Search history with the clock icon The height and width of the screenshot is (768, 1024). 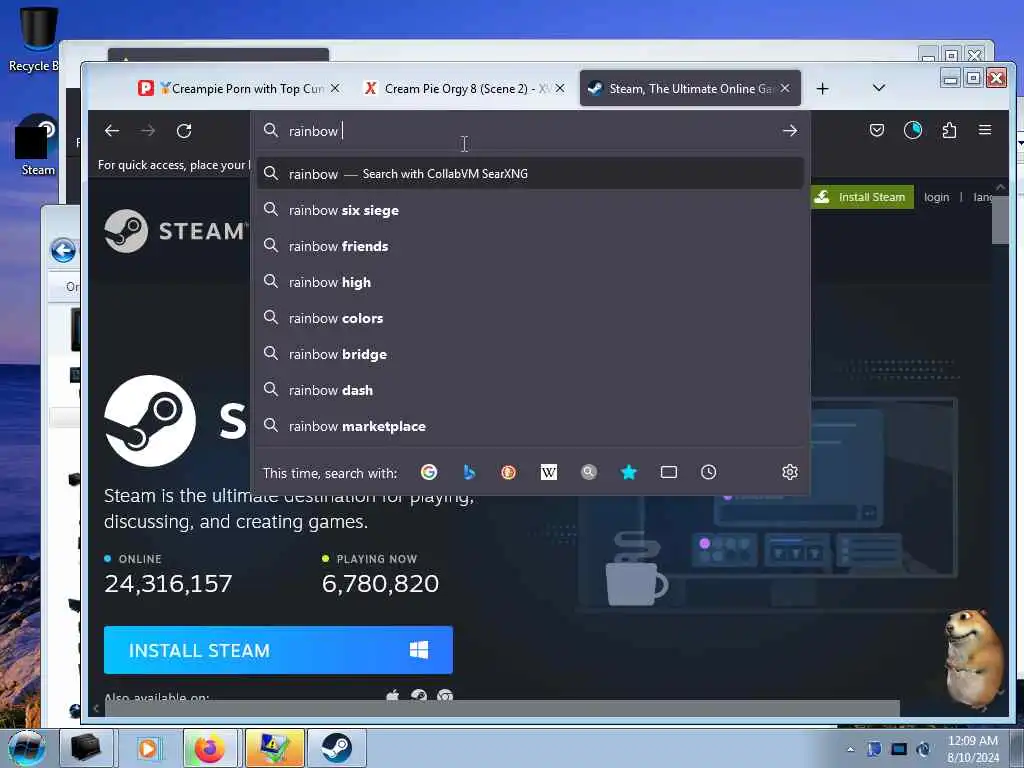pos(709,472)
